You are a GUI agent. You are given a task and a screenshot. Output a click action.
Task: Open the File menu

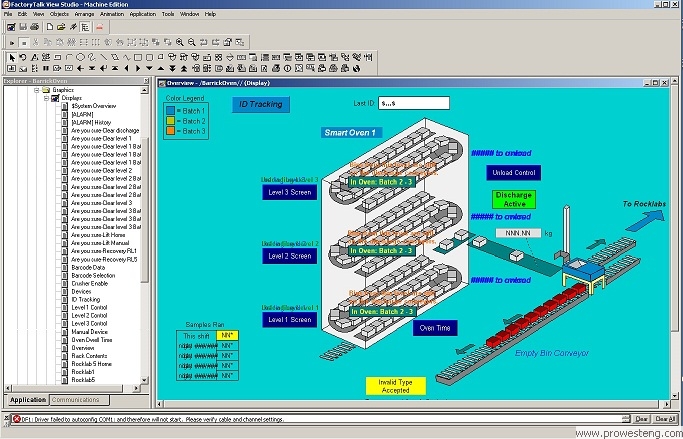(8, 14)
